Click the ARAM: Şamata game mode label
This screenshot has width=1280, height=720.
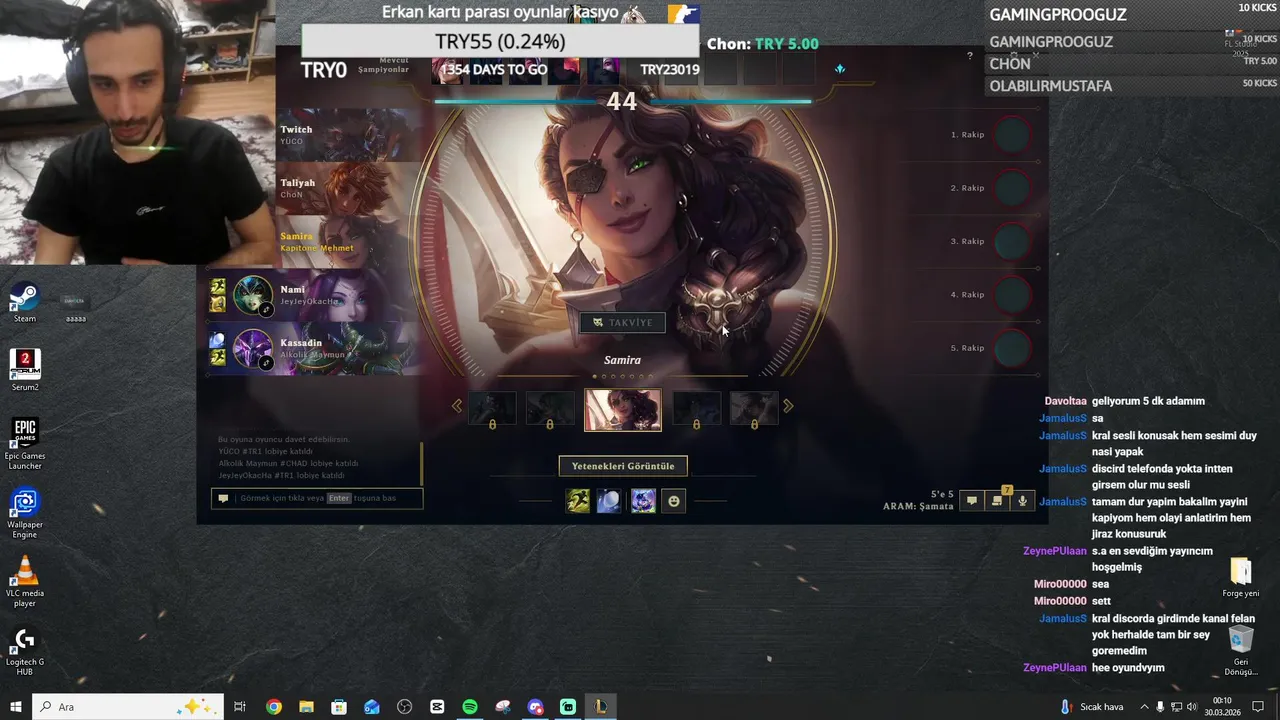tap(918, 506)
